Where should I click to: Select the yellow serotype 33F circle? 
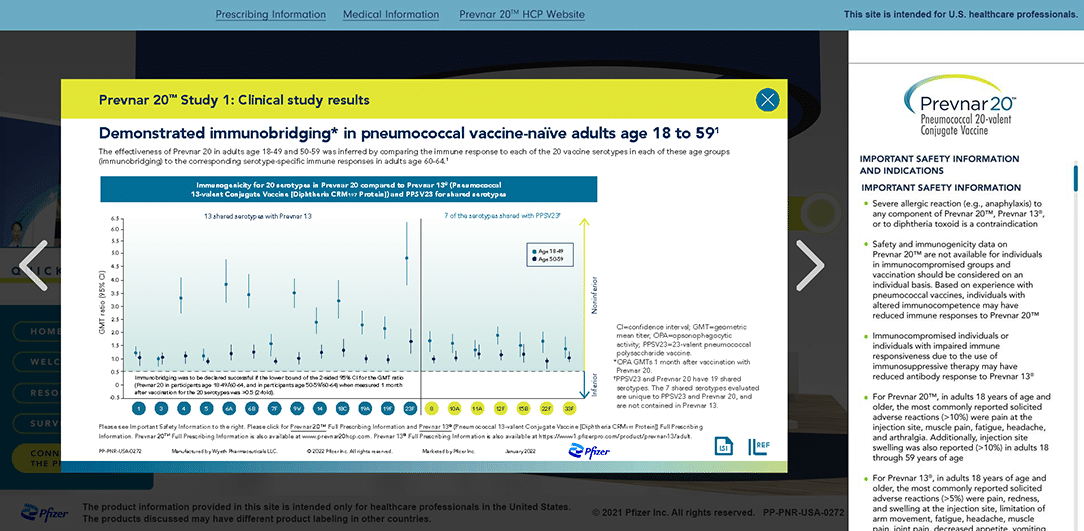click(569, 408)
